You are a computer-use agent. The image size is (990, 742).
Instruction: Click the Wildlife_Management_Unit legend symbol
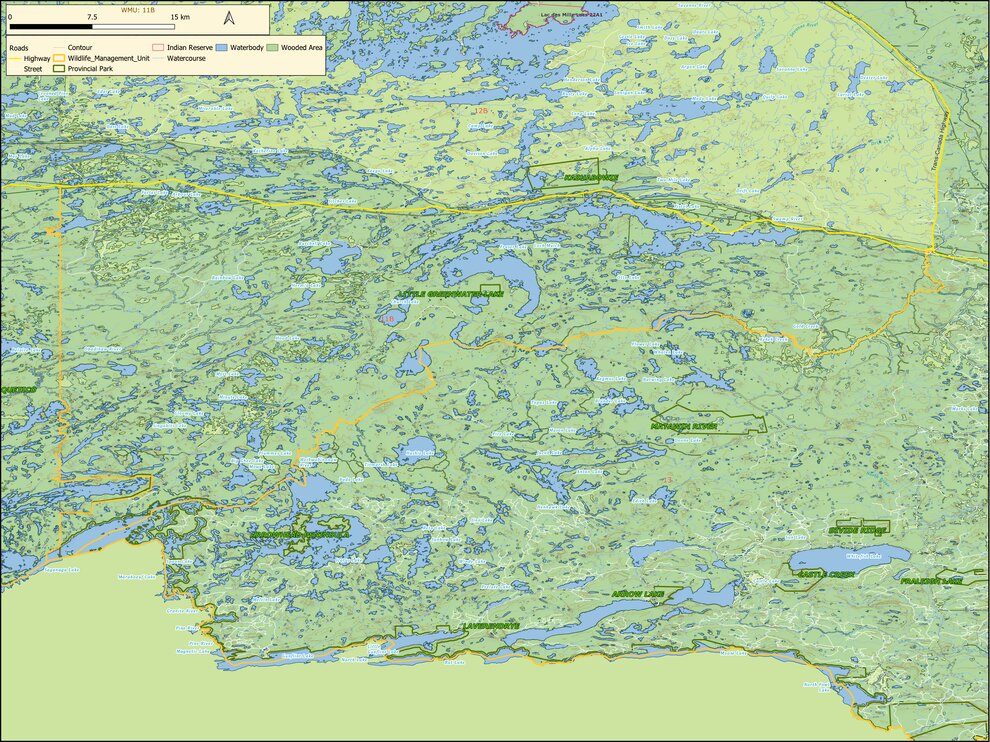[57, 59]
